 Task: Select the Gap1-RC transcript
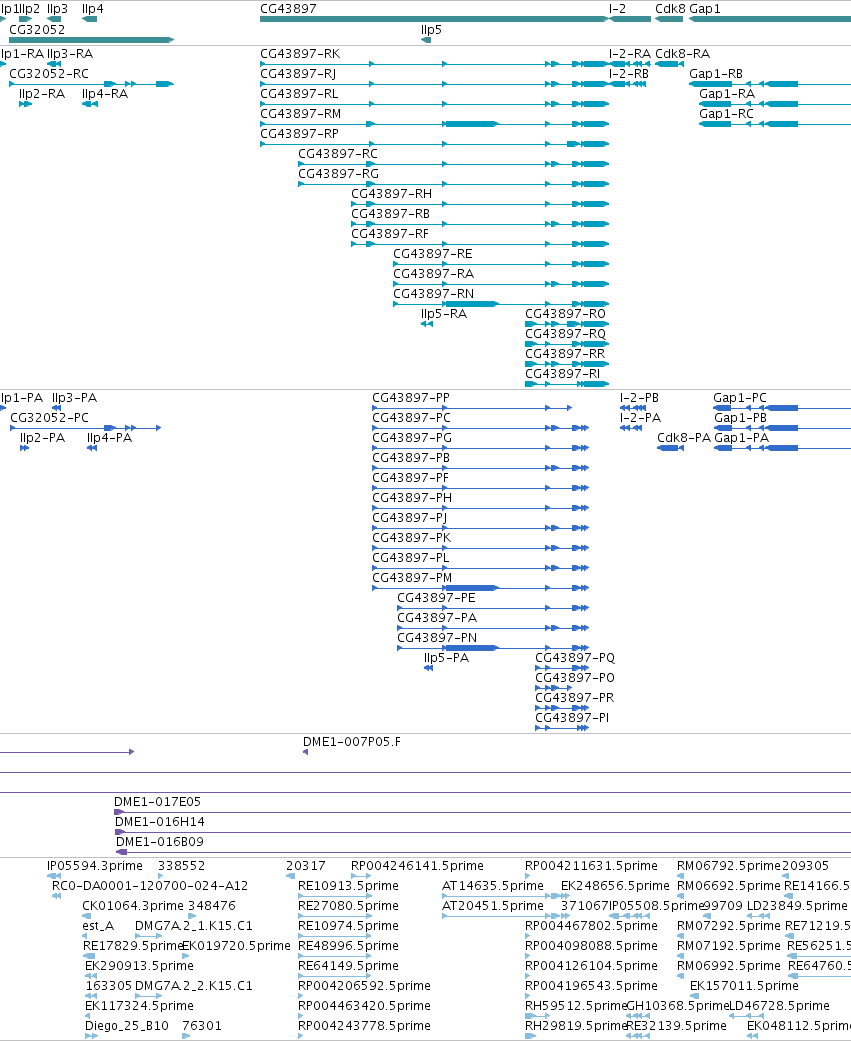tap(726, 114)
